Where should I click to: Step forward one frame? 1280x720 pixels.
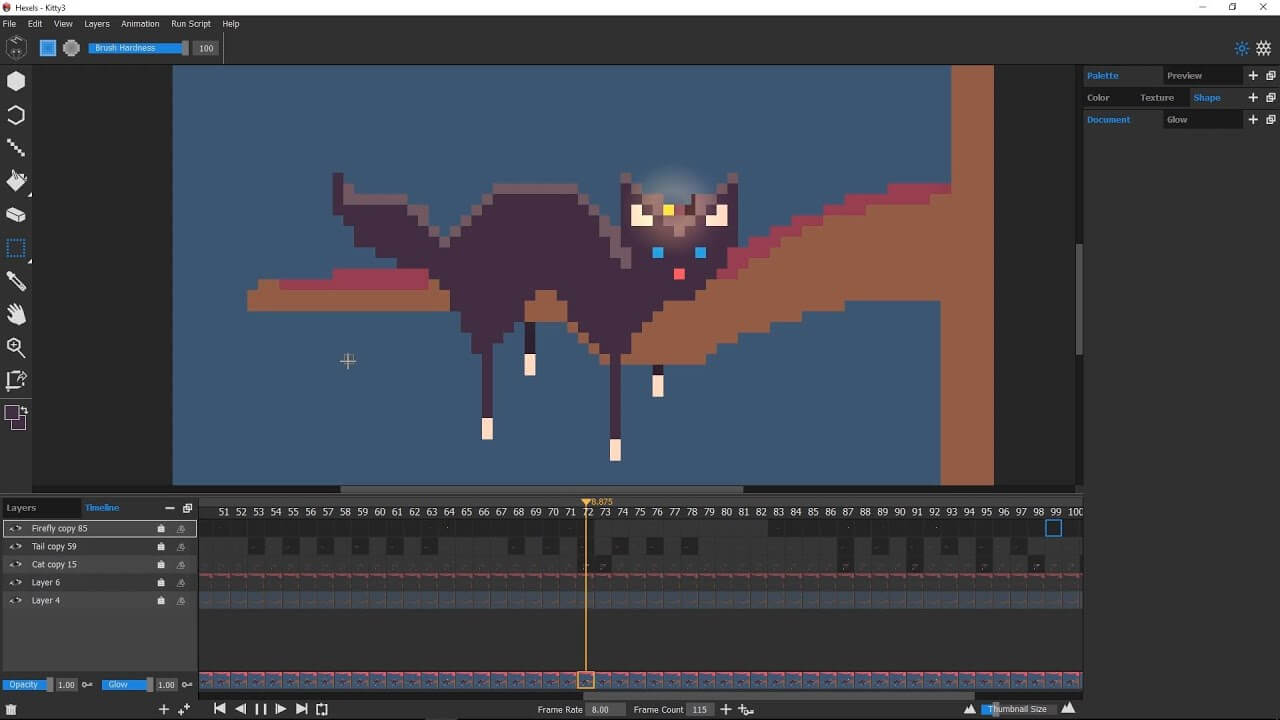(x=281, y=709)
